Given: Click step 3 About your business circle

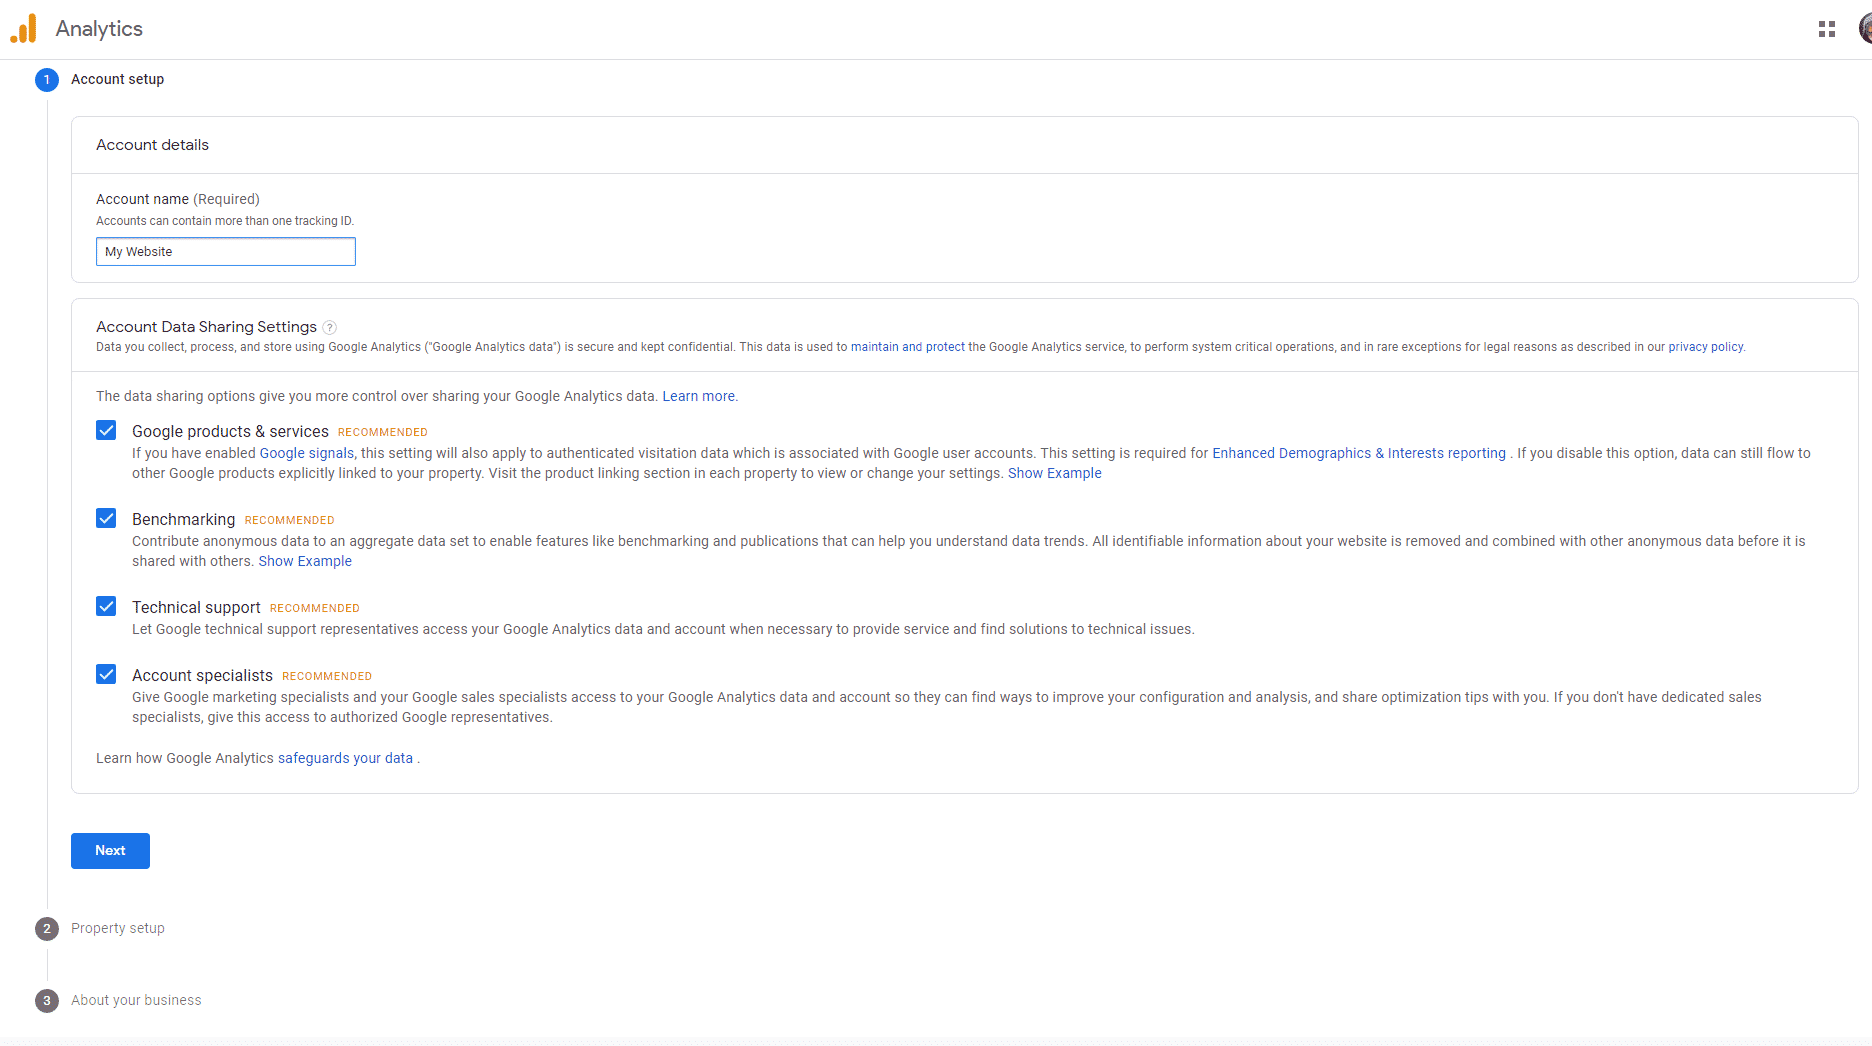Looking at the screenshot, I should [x=47, y=1001].
